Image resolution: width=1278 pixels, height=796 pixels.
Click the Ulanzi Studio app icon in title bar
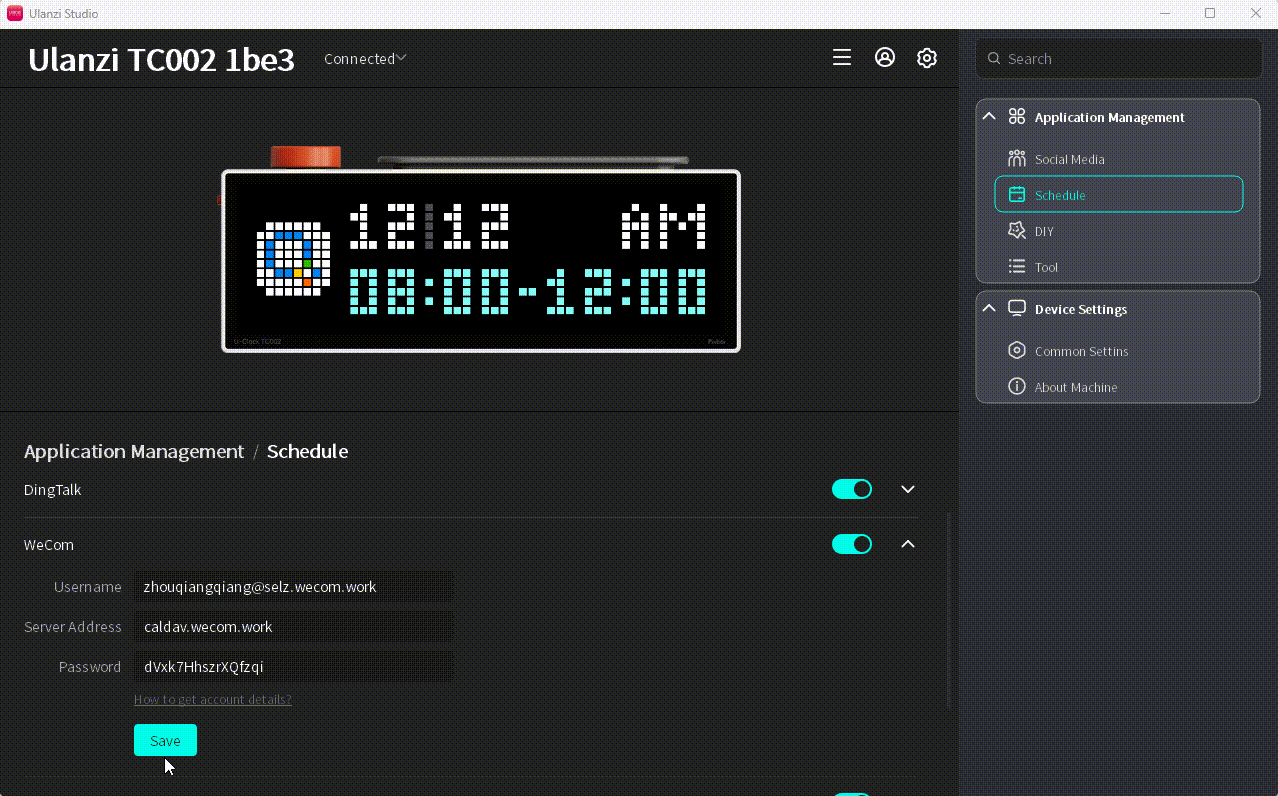point(15,13)
